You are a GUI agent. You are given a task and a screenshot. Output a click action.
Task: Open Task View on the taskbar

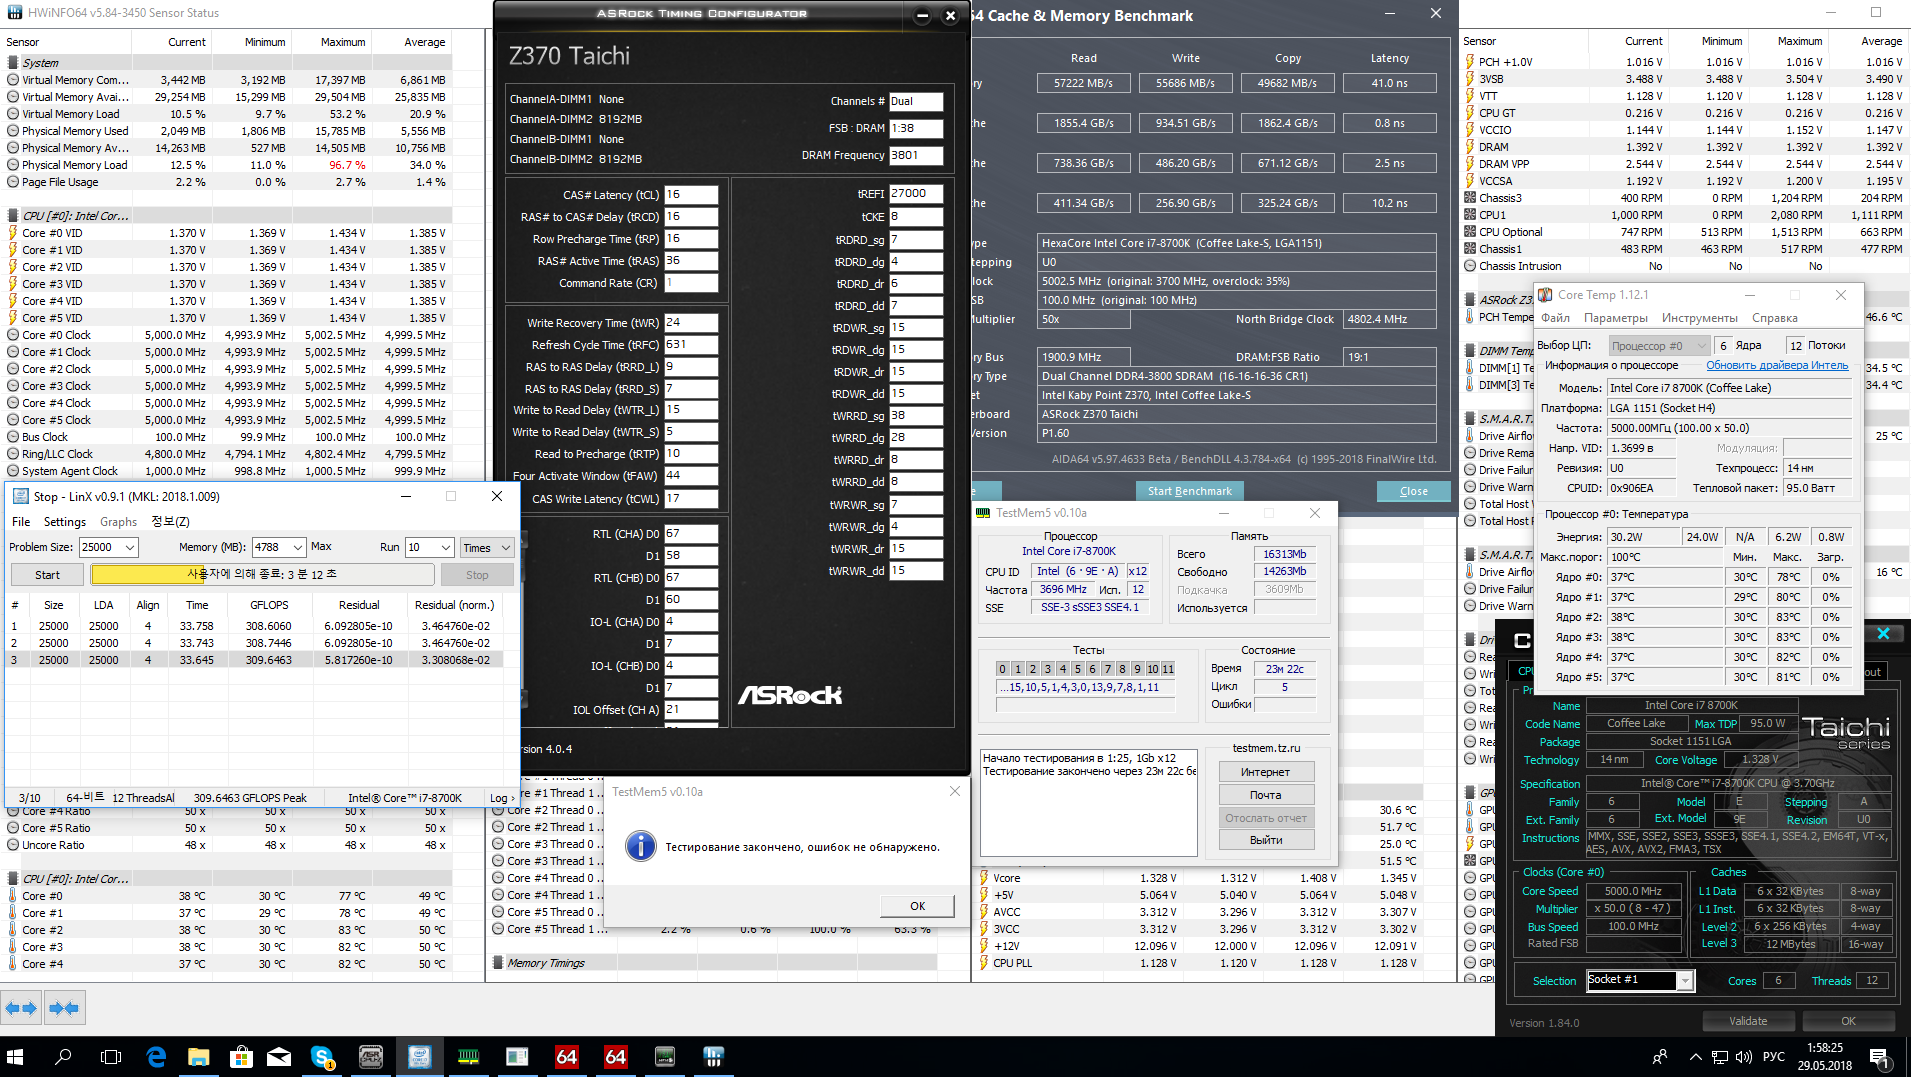[111, 1057]
